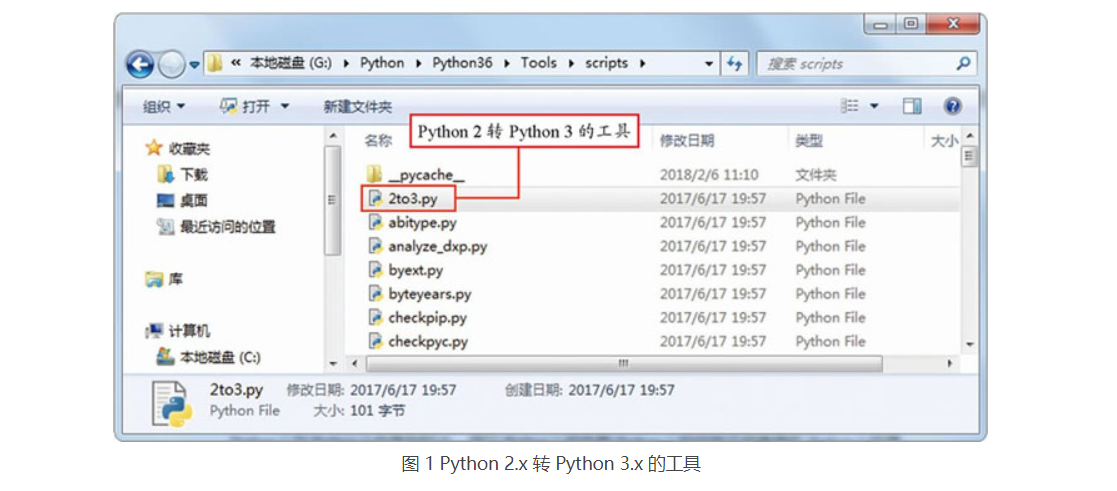Select Python in the address path
This screenshot has width=1117, height=491.
(382, 63)
